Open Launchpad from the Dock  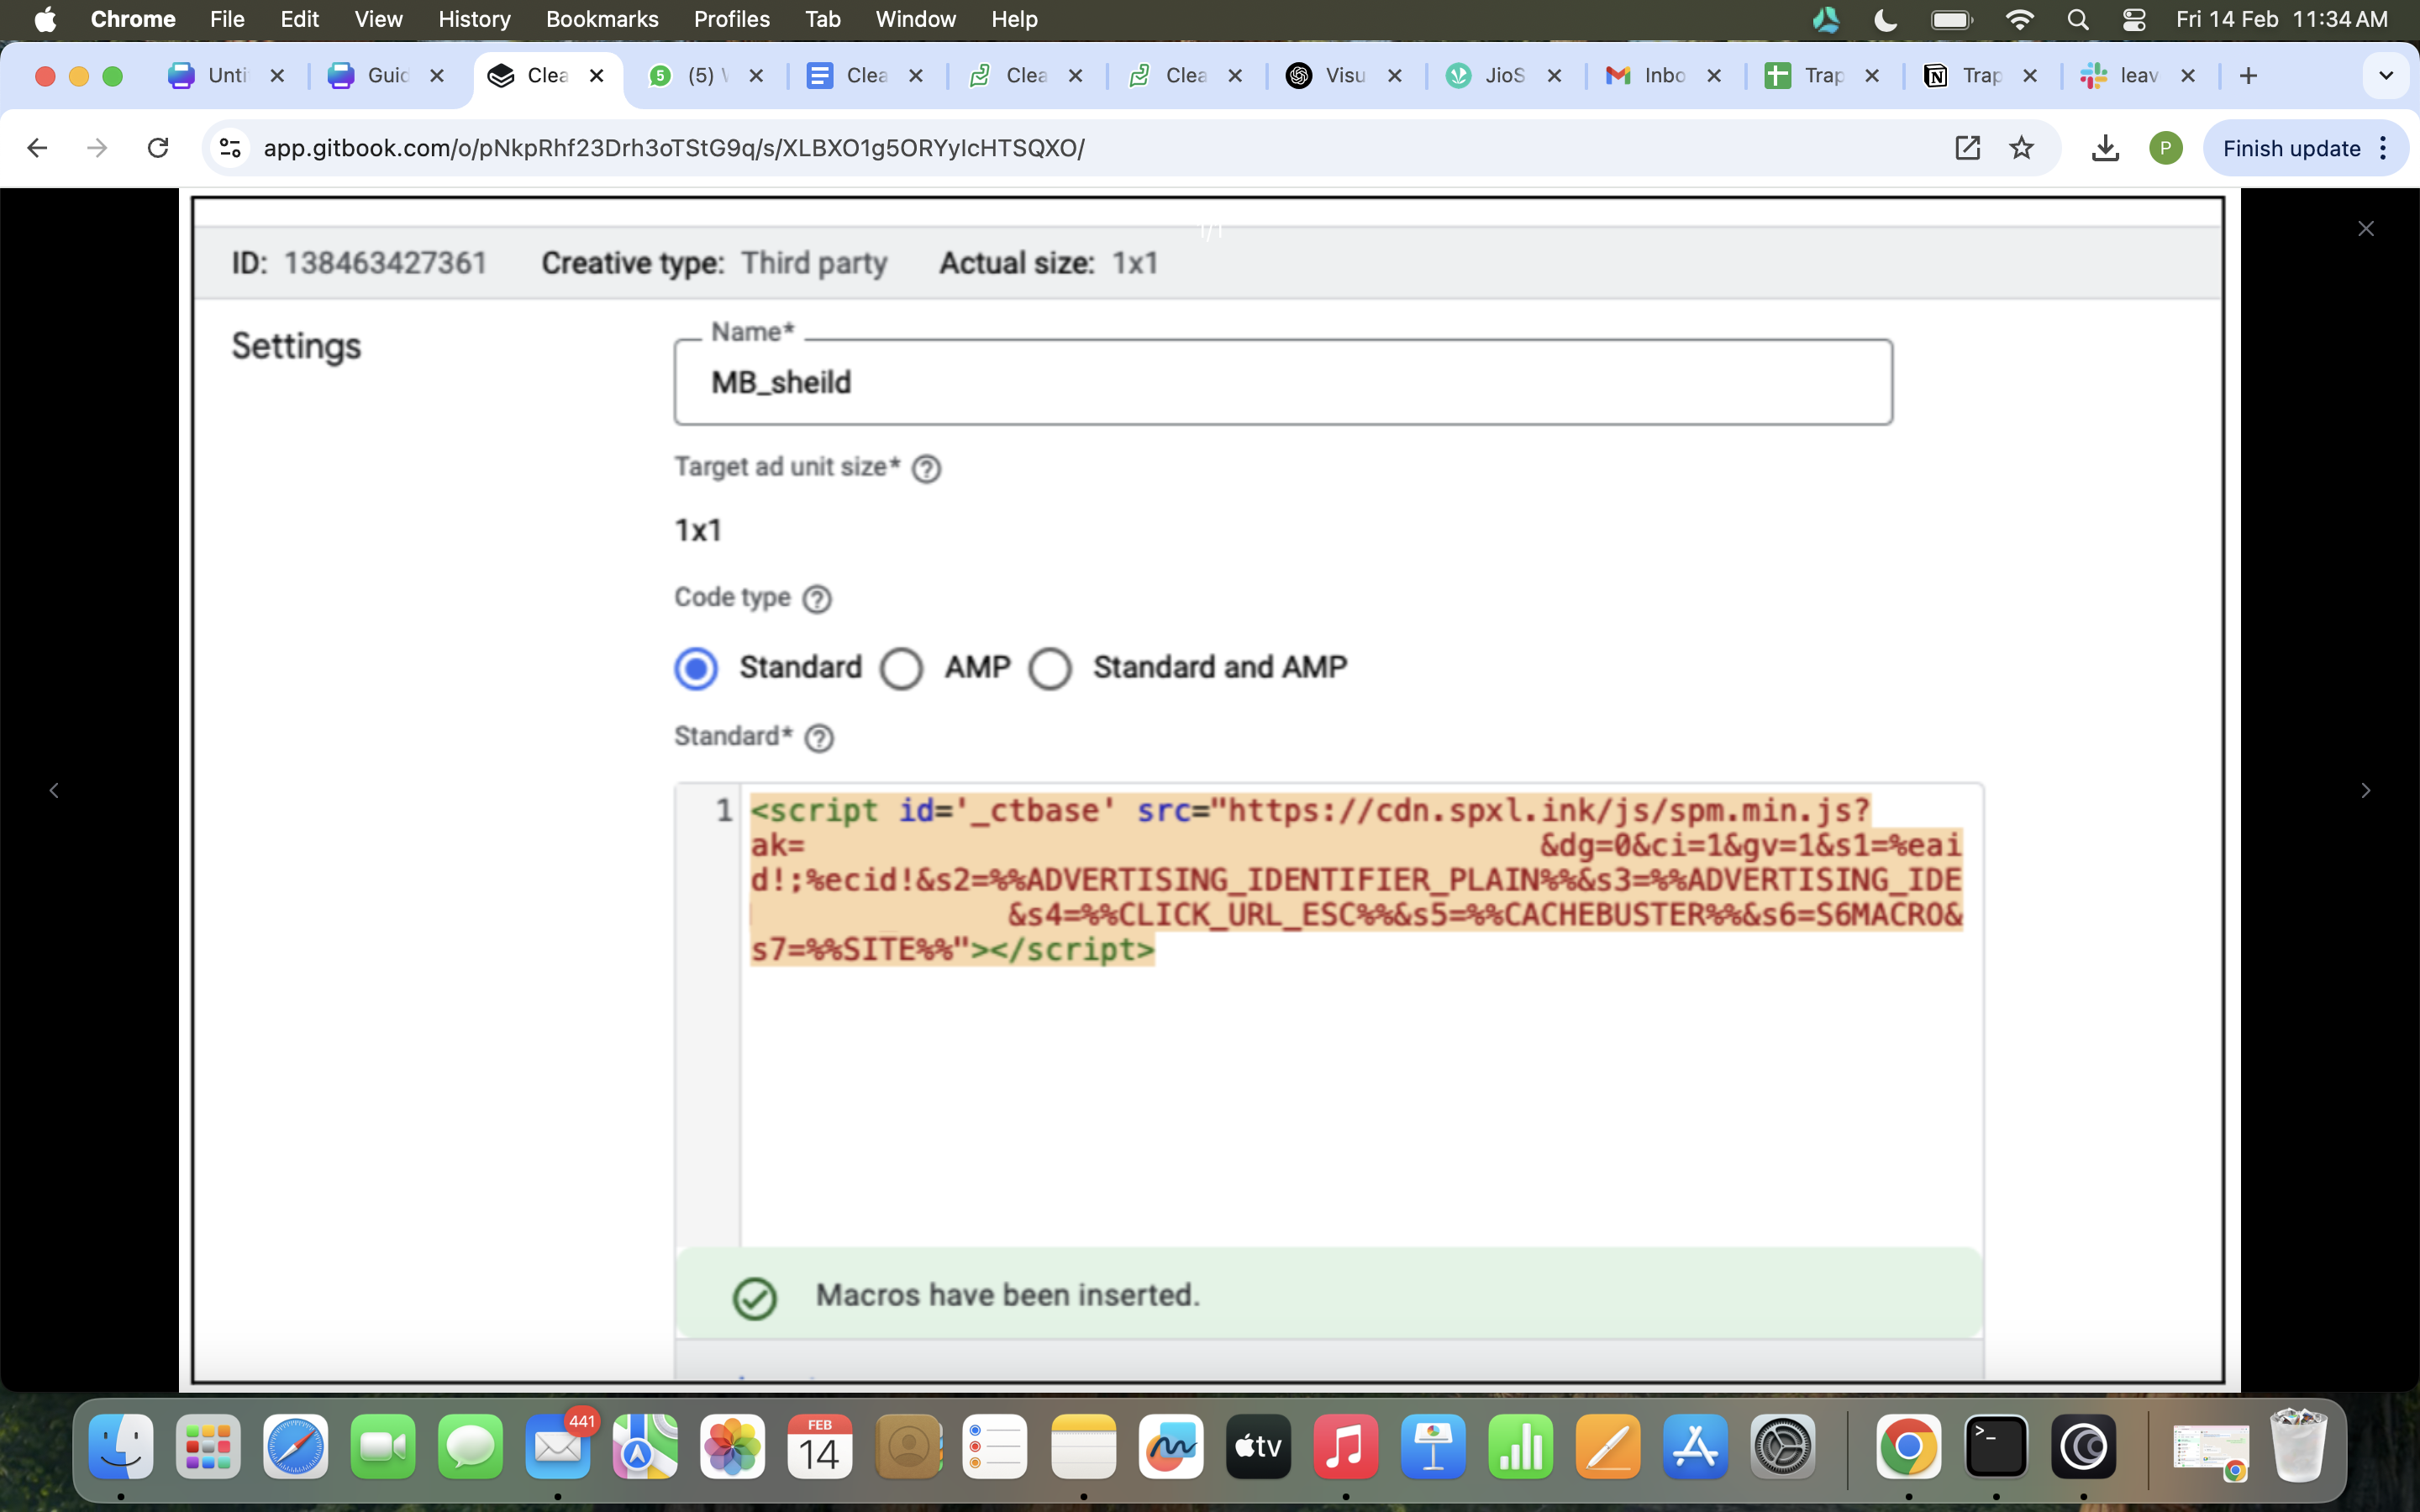[x=208, y=1446]
